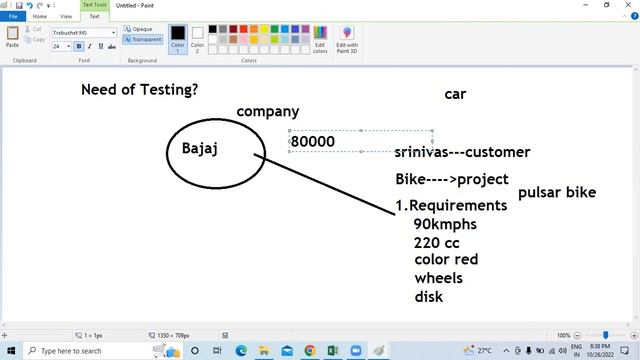640x360 pixels.
Task: Launch Microsoft Edge from taskbar
Action: [241, 351]
